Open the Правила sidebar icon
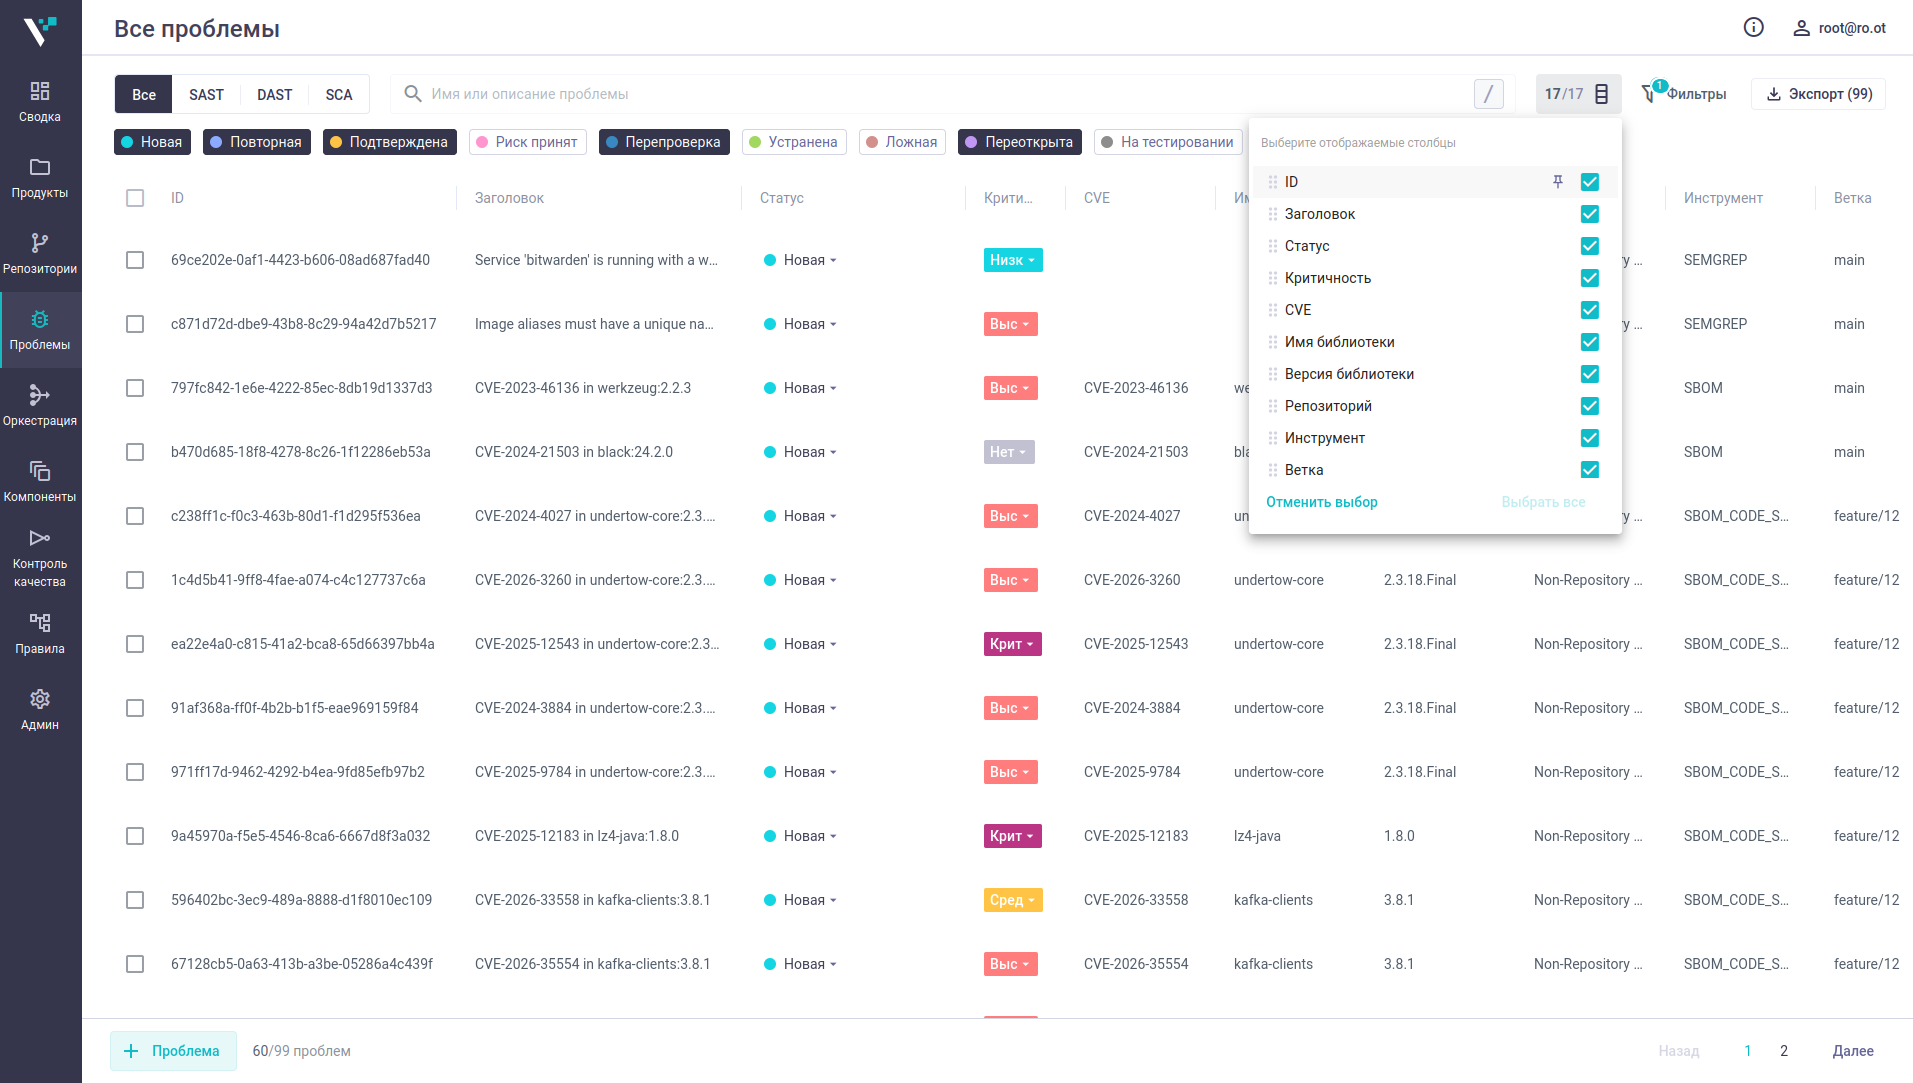Viewport: 1913px width, 1083px height. (40, 623)
